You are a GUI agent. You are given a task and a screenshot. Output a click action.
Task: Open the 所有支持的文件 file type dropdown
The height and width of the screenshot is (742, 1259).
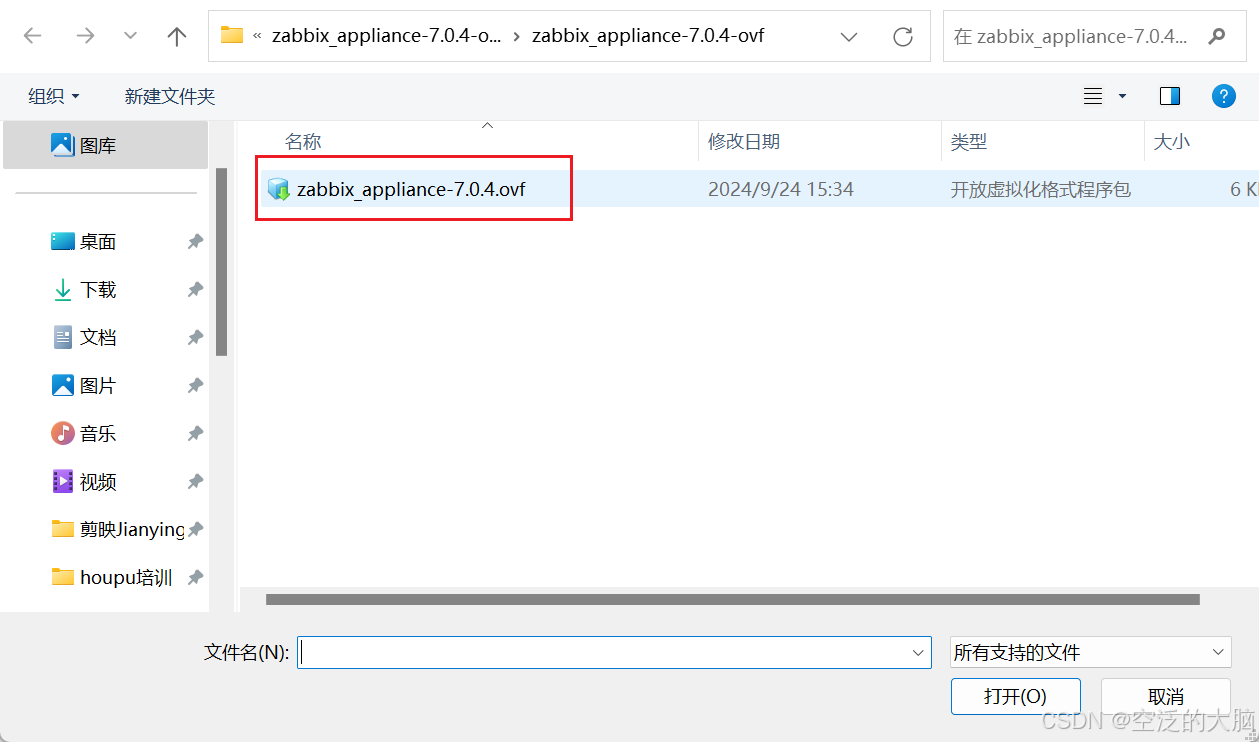click(x=1090, y=652)
